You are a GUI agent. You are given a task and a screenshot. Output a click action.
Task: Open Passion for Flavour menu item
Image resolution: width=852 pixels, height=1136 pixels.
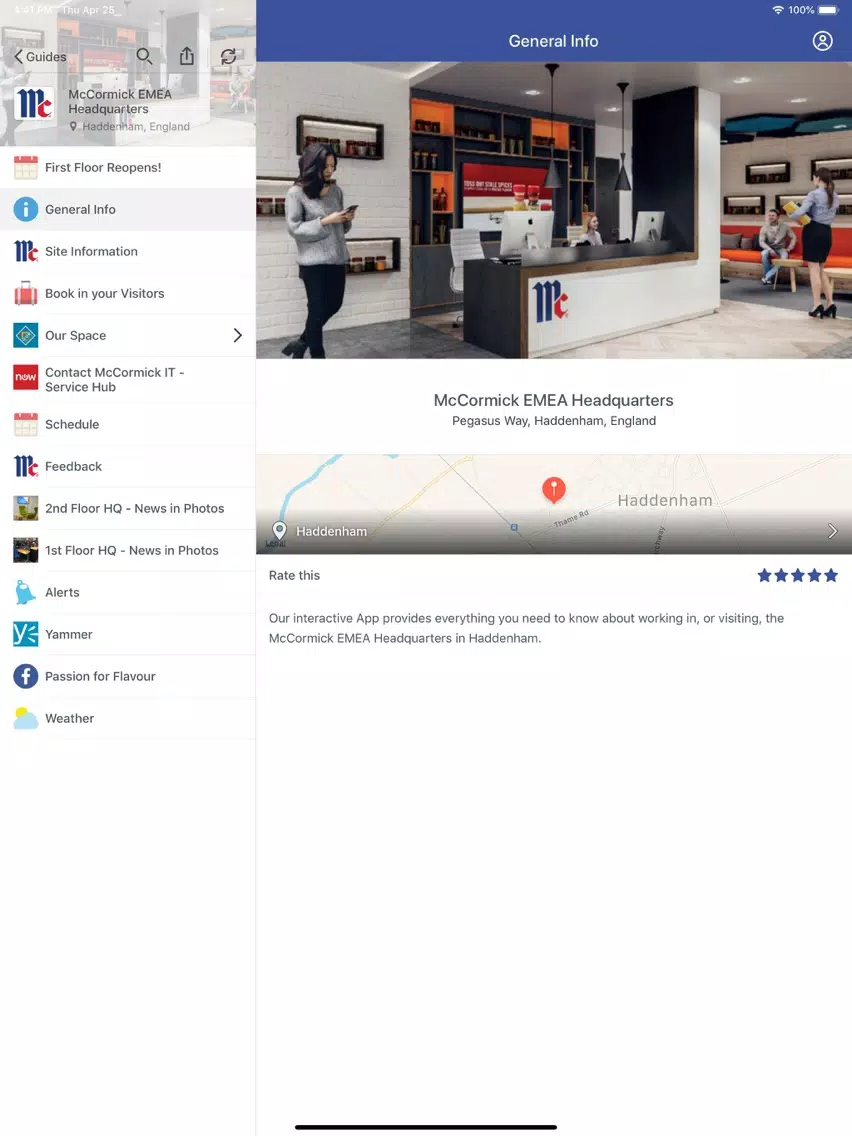tap(128, 677)
